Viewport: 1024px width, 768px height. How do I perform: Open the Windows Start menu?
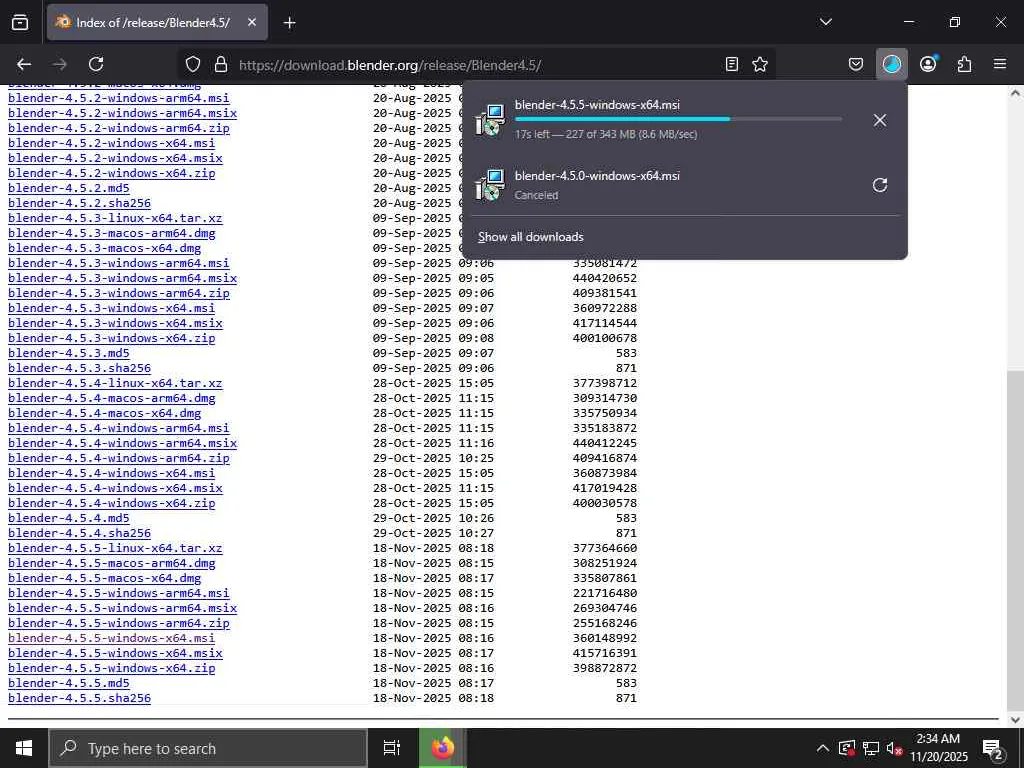tap(24, 748)
